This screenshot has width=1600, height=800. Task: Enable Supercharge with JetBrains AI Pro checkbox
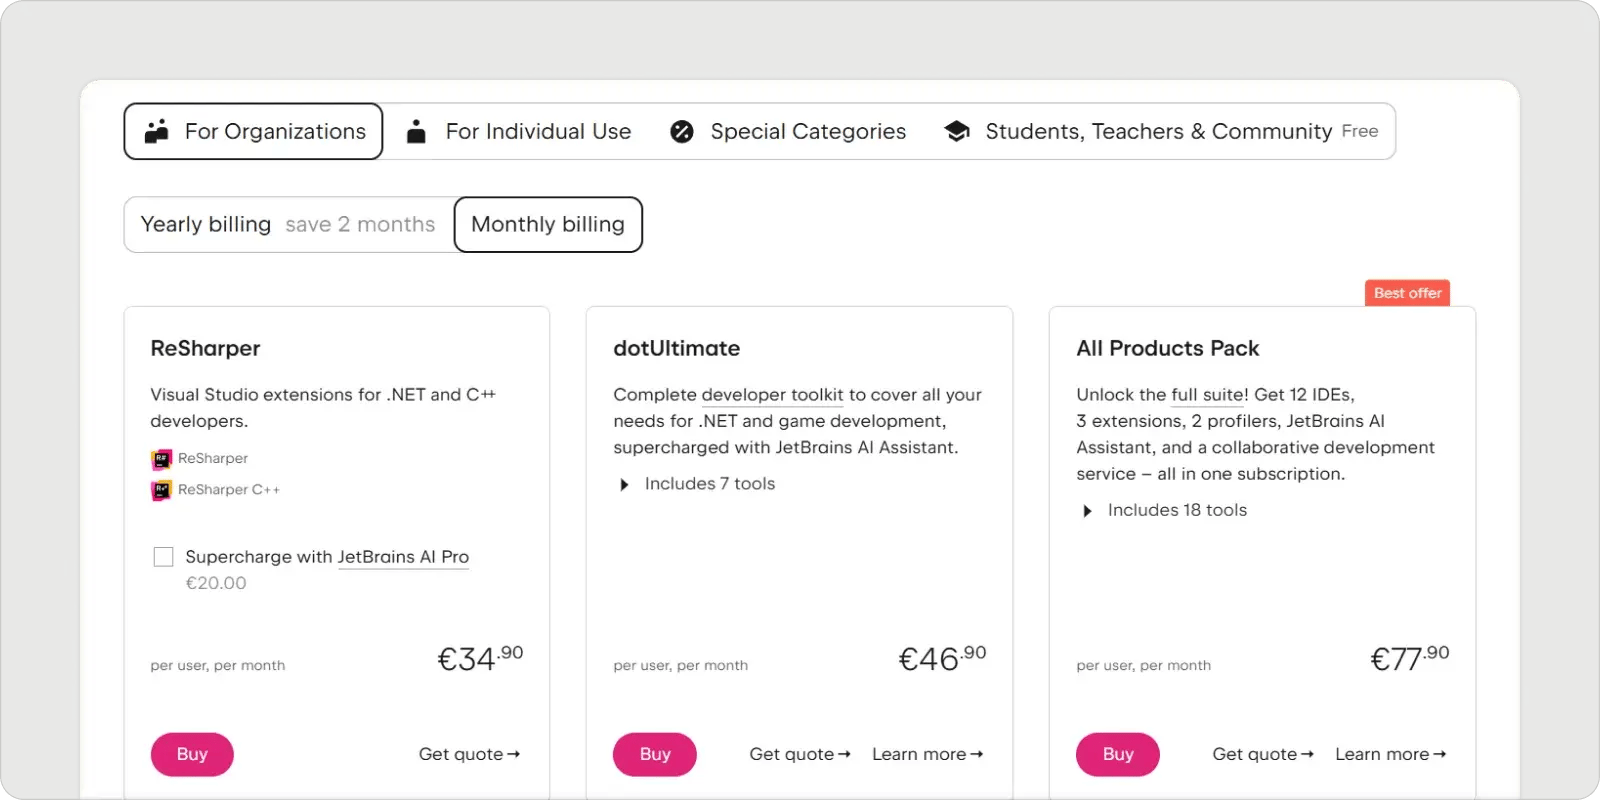click(164, 557)
